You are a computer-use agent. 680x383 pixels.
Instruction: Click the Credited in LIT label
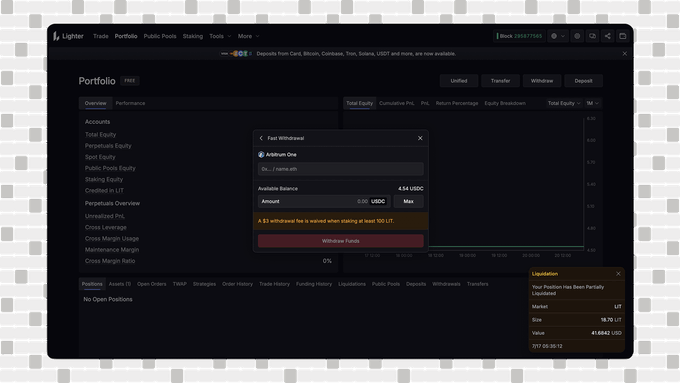(104, 190)
